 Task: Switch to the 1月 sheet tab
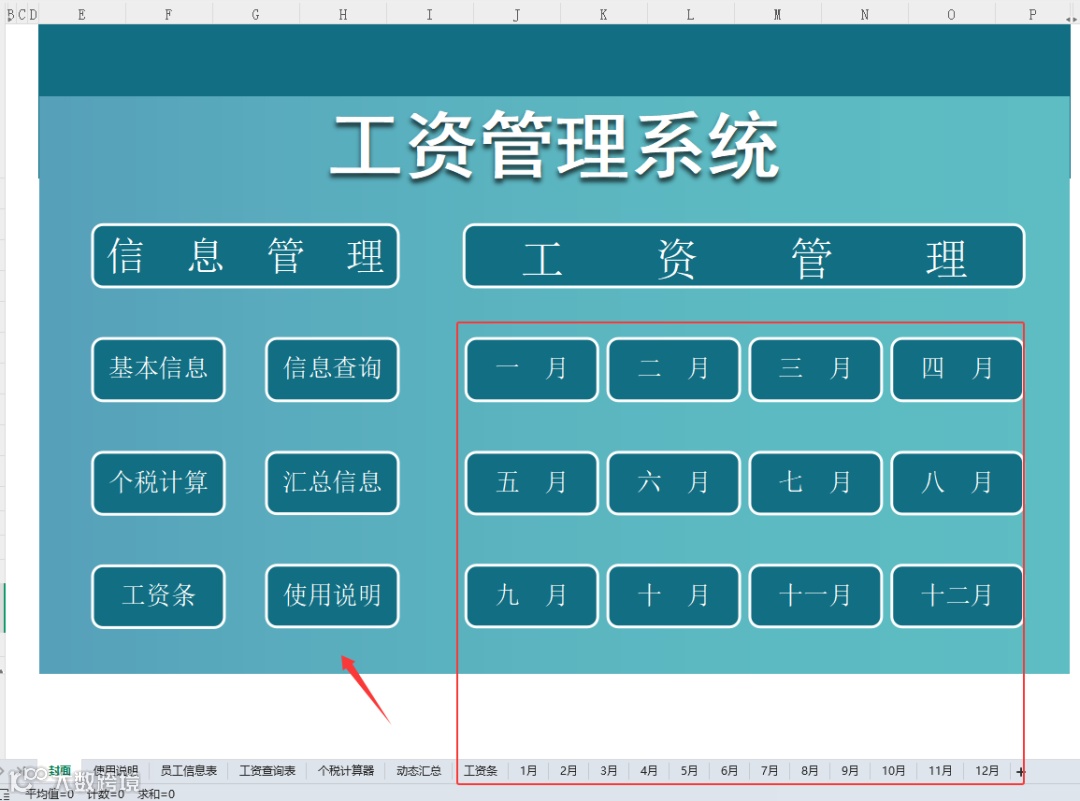click(x=528, y=771)
